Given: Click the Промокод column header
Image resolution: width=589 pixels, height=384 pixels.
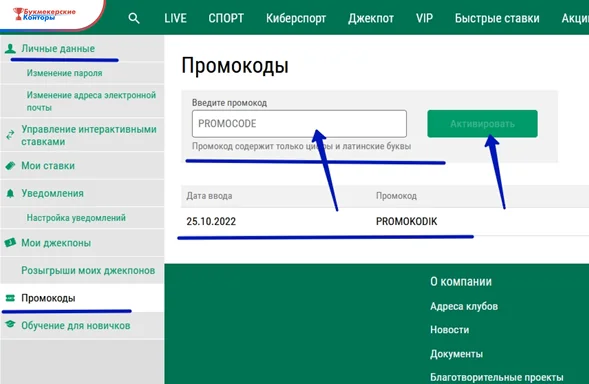Looking at the screenshot, I should [x=396, y=196].
